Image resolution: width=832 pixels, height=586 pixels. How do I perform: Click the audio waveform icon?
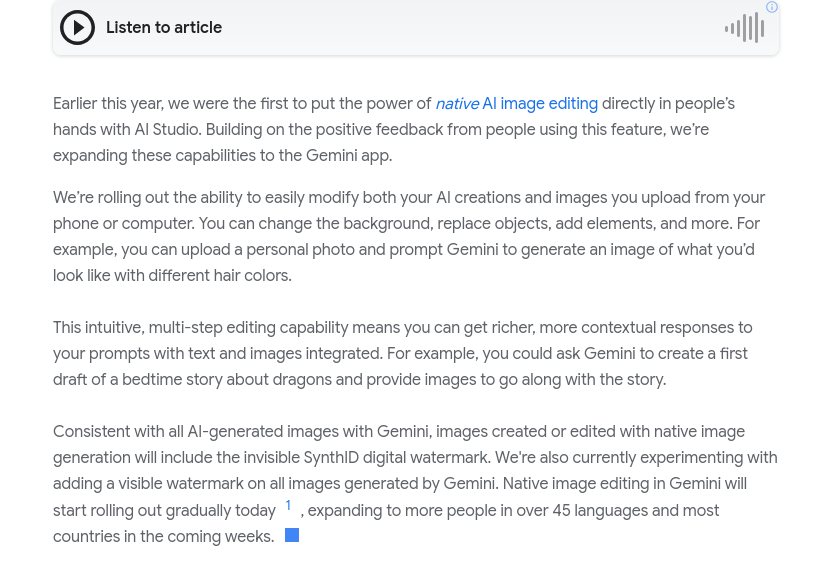[745, 28]
